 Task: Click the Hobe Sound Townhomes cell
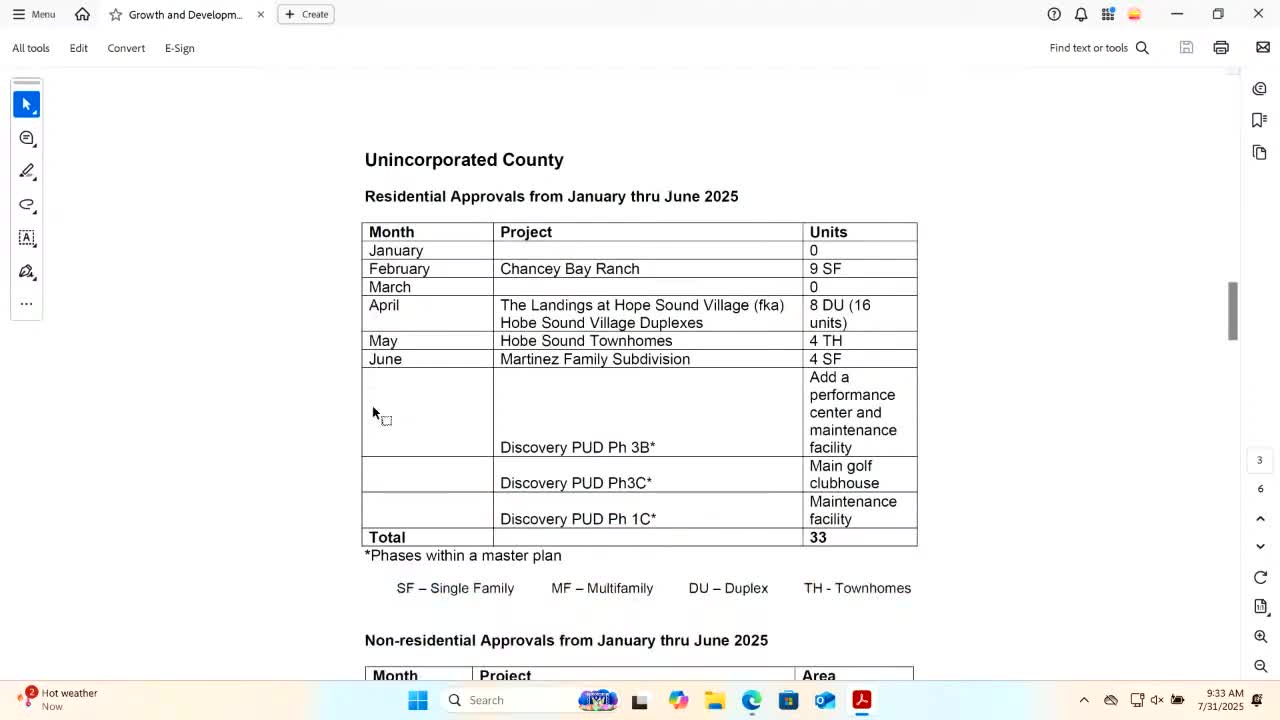[648, 341]
